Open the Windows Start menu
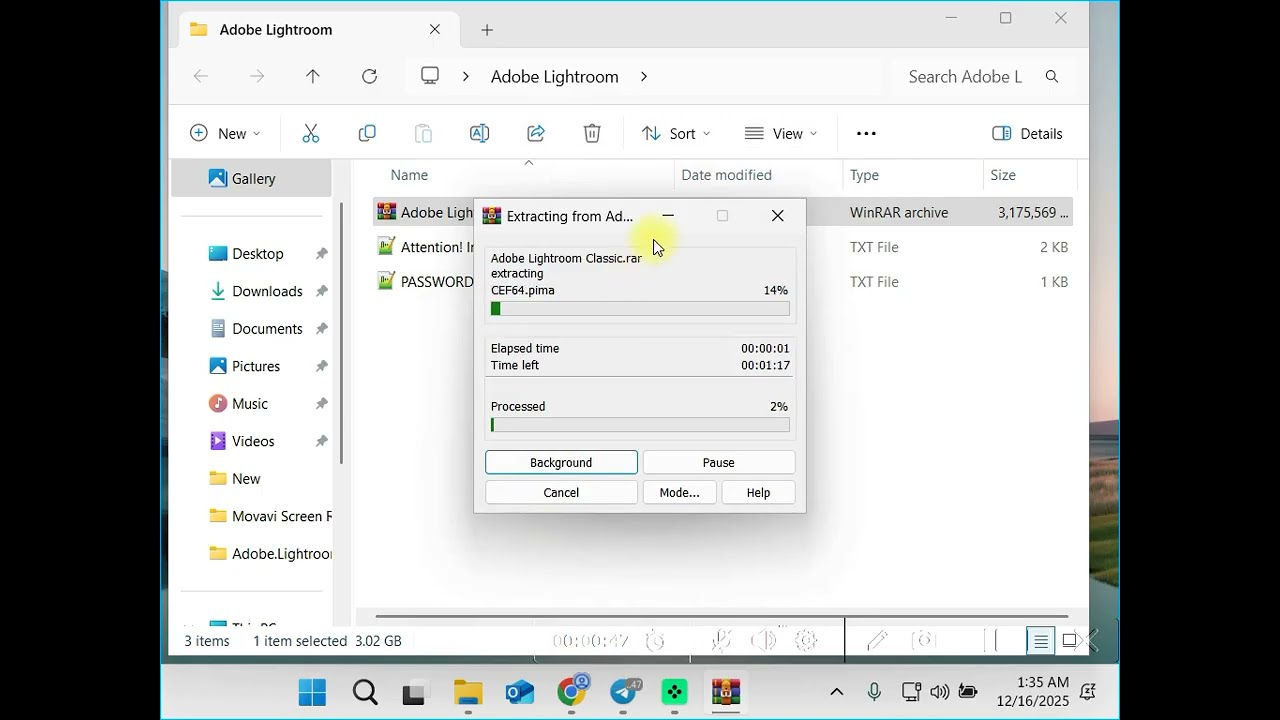This screenshot has height=720, width=1280. (x=312, y=692)
